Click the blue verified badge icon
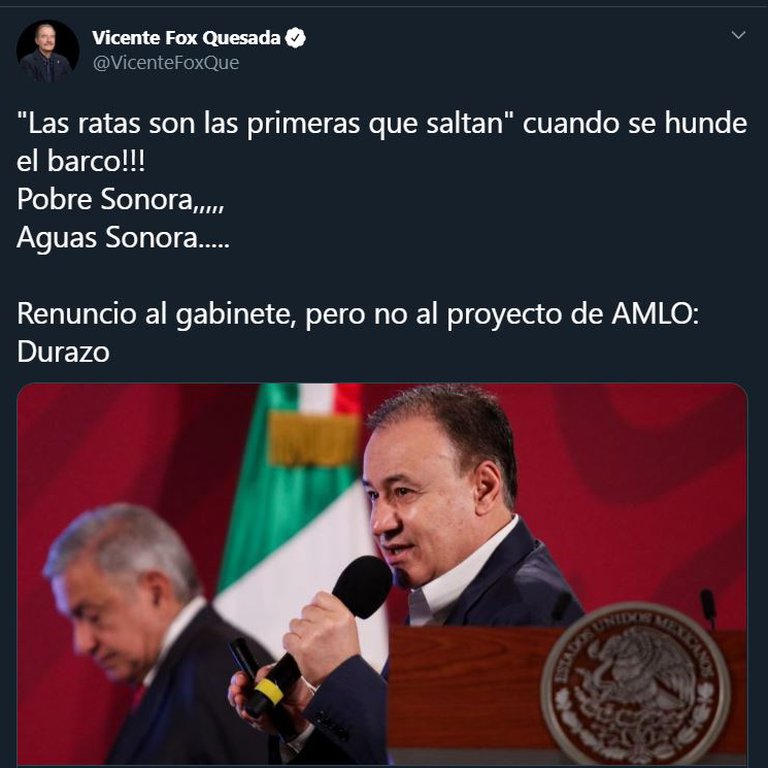 click(295, 38)
